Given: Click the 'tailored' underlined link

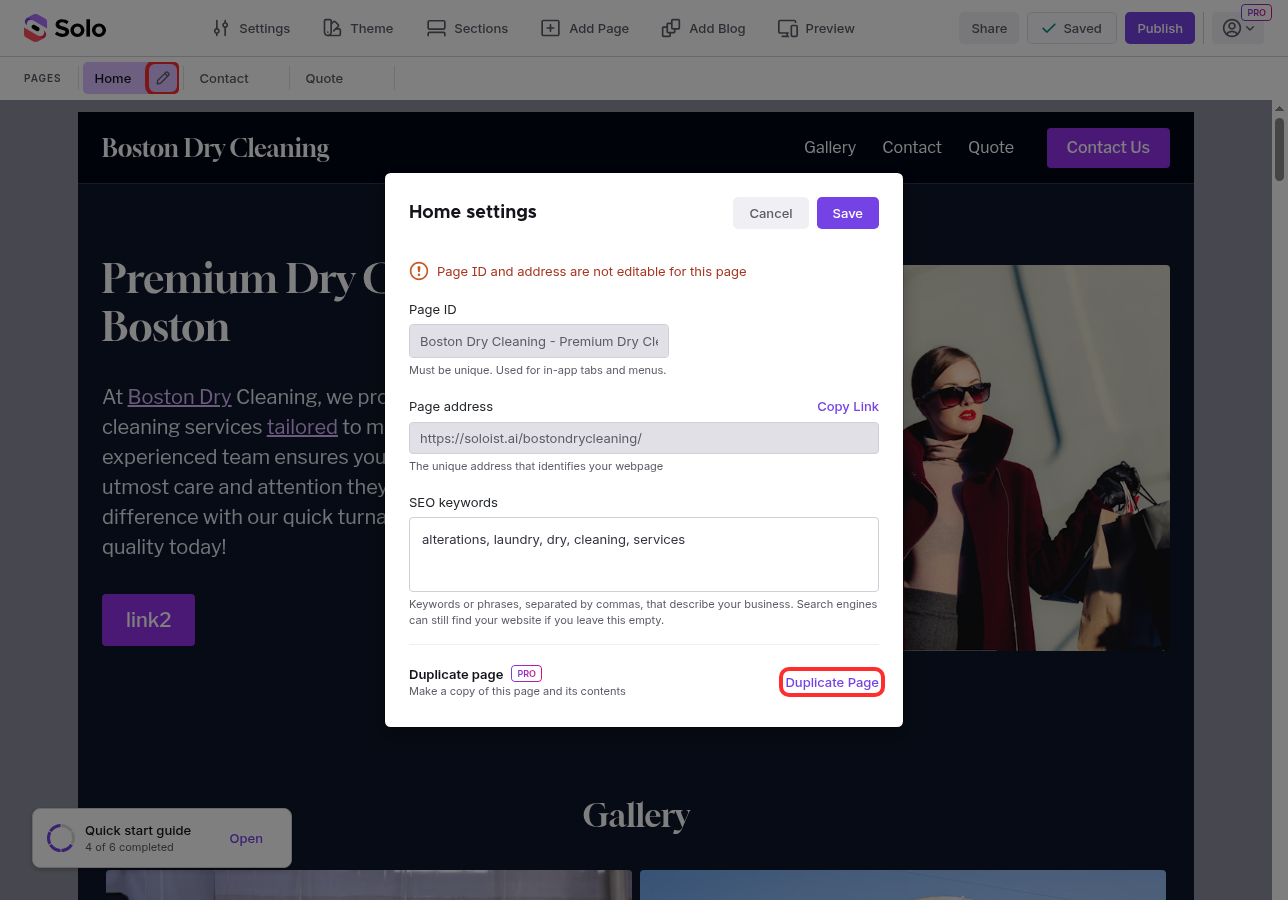Looking at the screenshot, I should tap(302, 427).
